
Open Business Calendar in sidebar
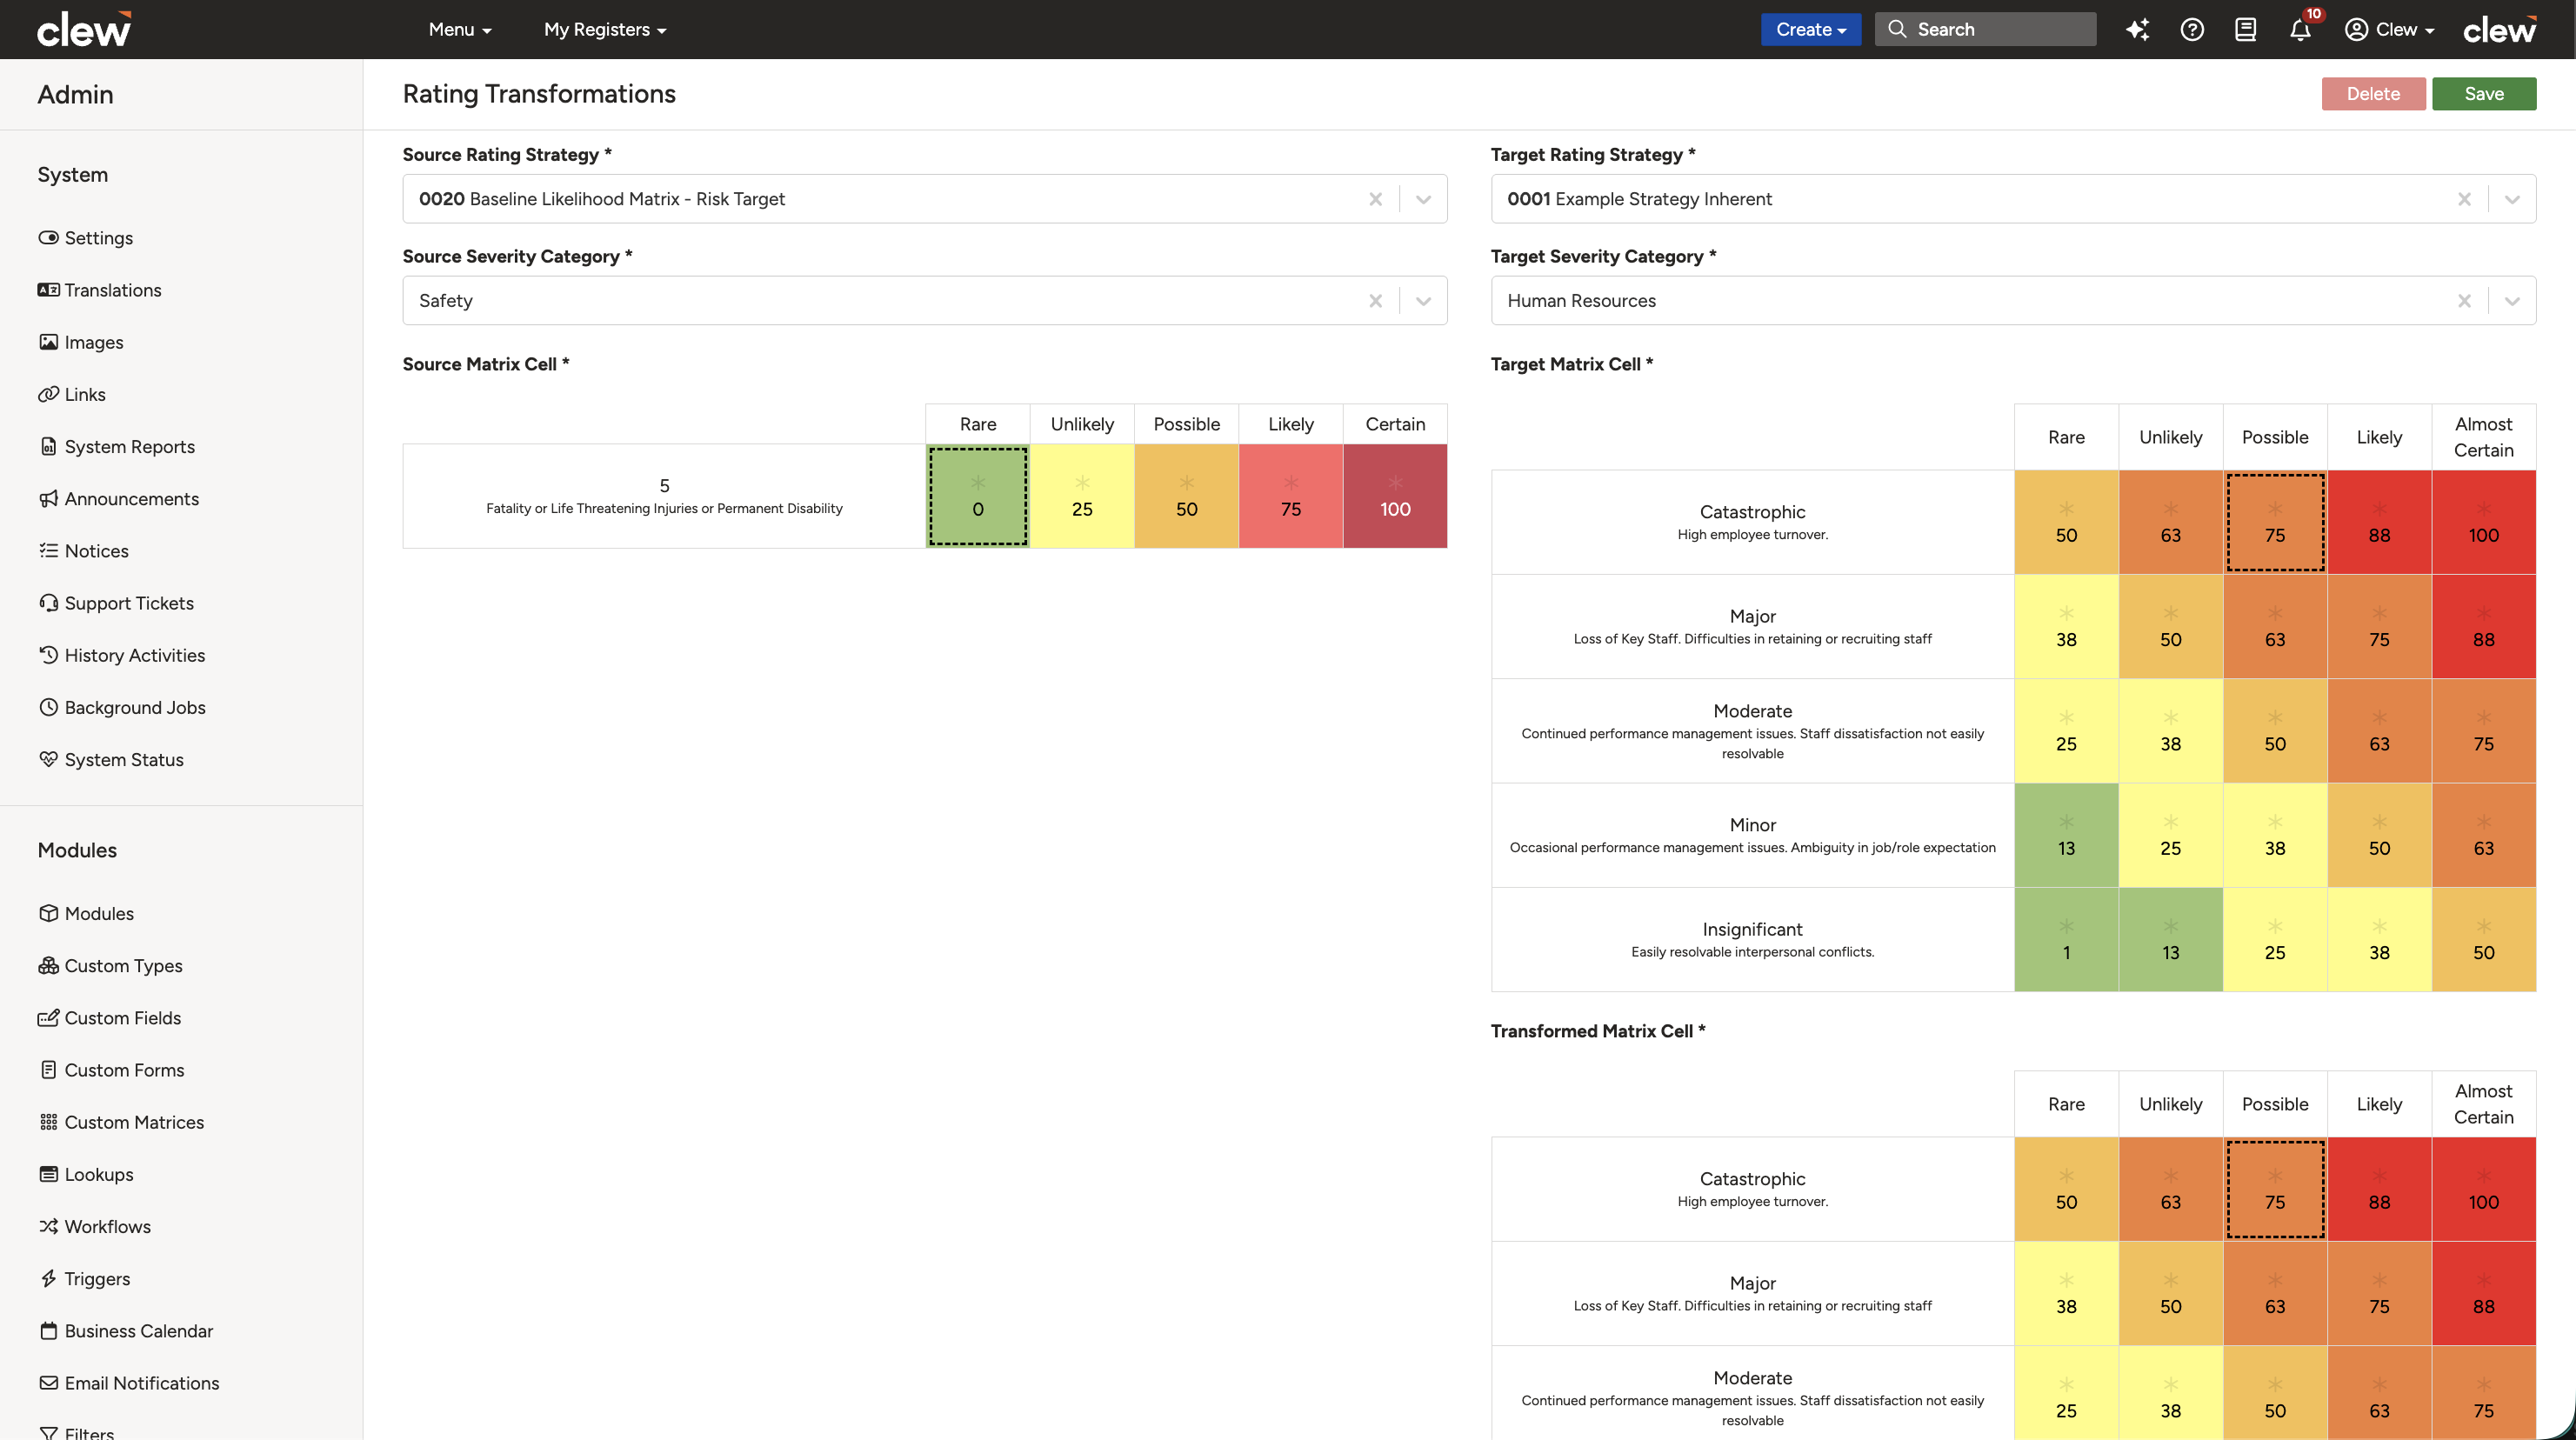[125, 1330]
